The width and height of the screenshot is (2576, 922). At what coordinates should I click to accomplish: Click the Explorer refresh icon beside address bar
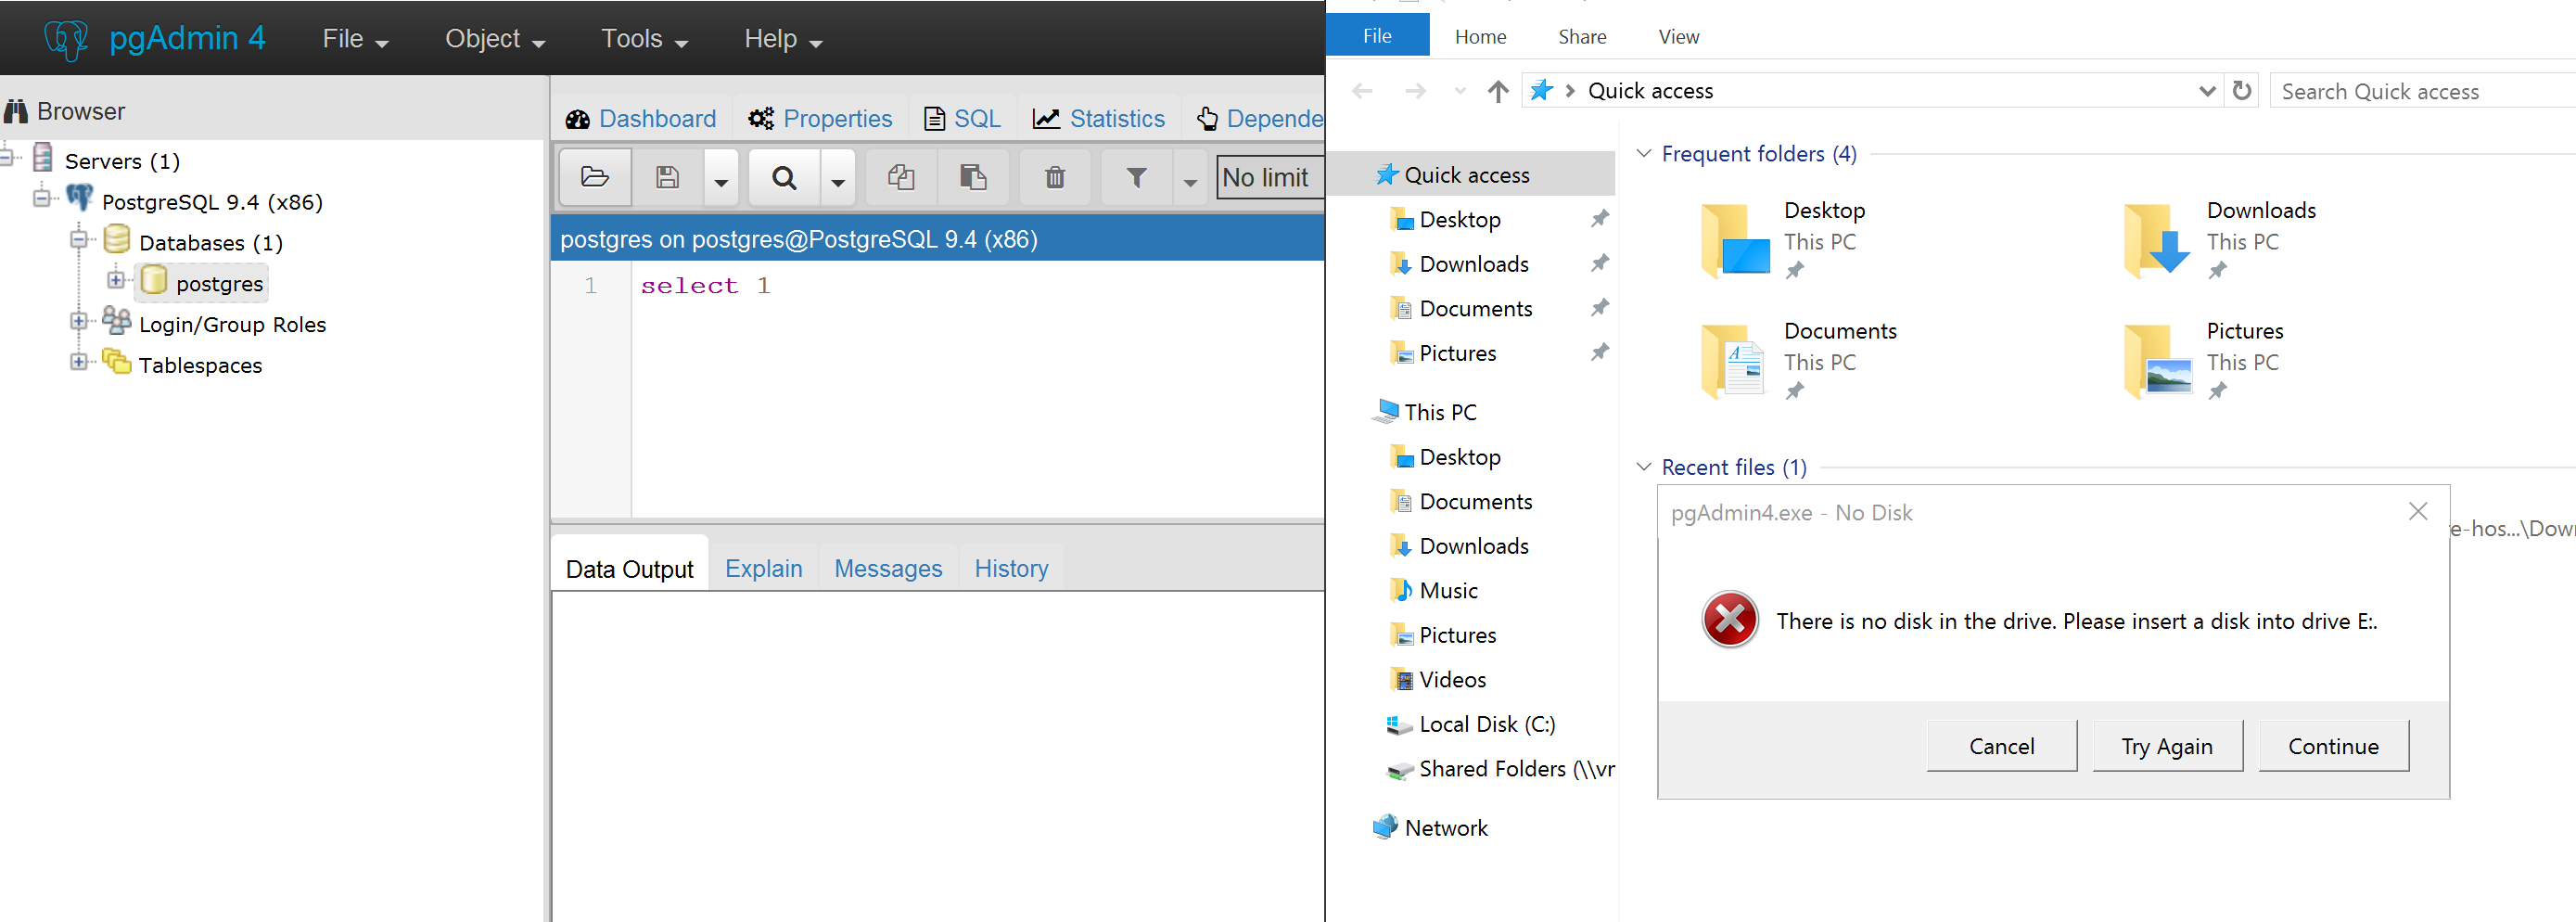click(x=2242, y=91)
